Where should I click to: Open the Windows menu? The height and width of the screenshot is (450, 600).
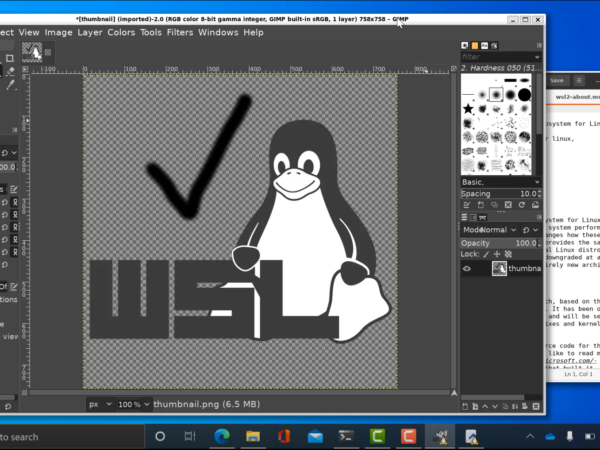(x=218, y=33)
